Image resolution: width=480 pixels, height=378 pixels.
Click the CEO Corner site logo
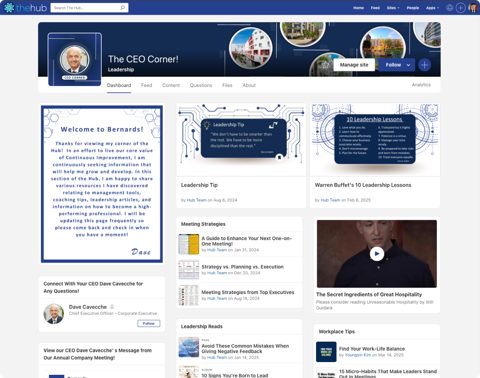tap(75, 59)
